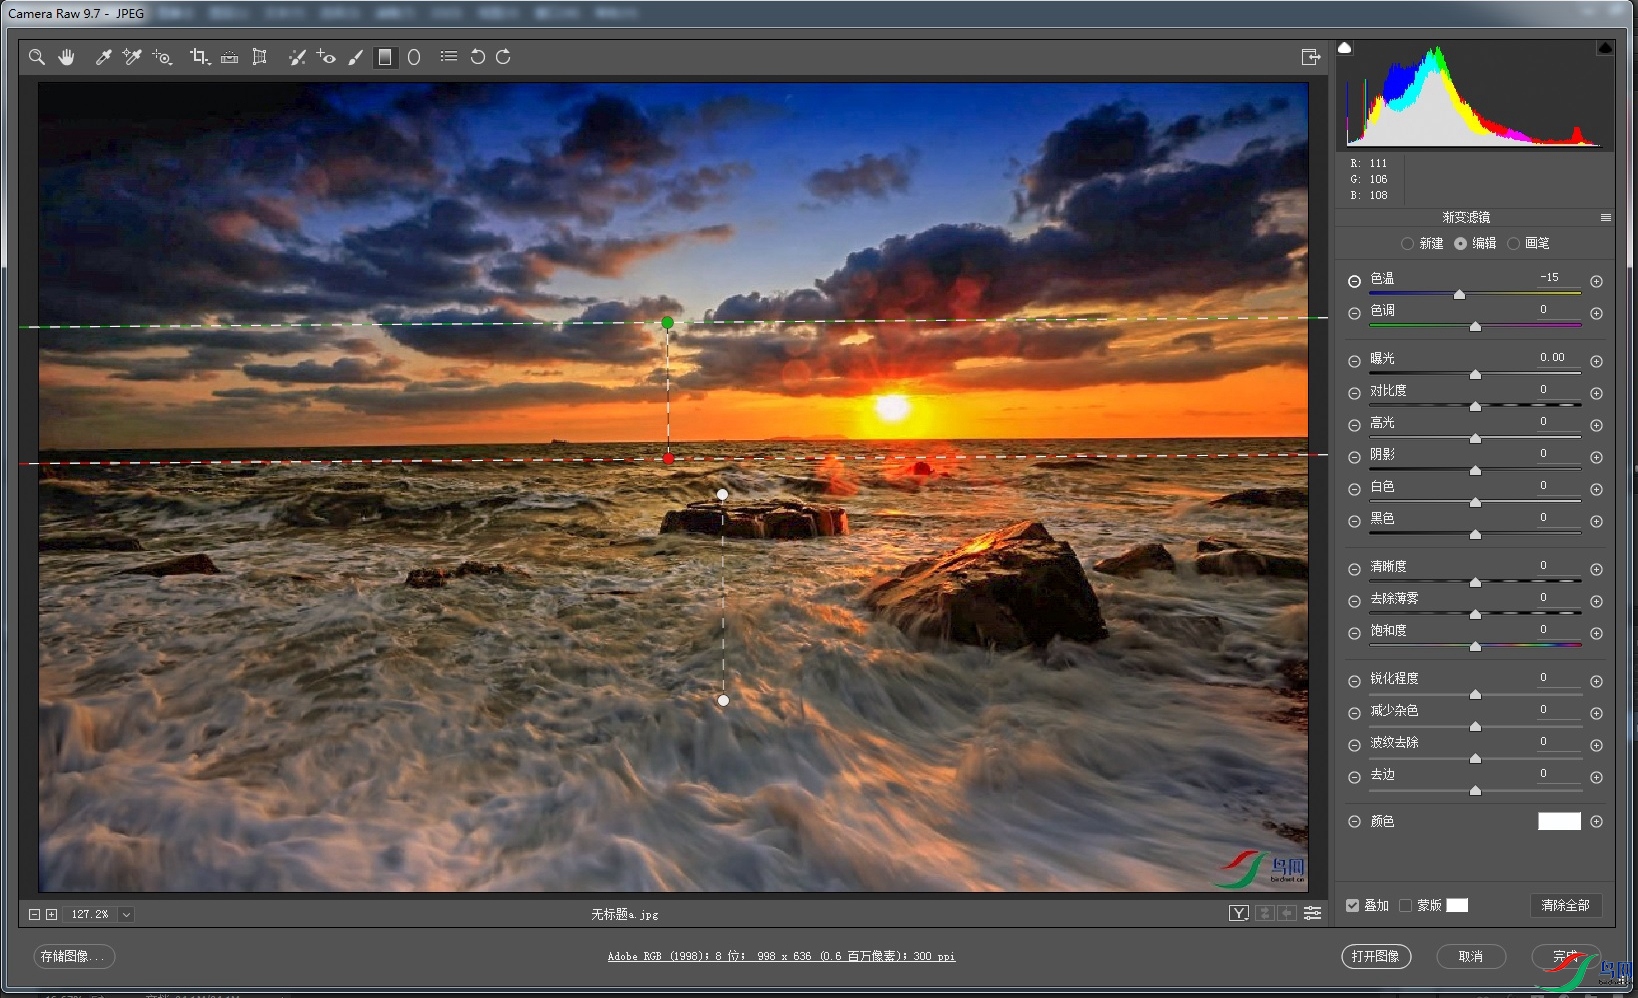This screenshot has height=998, width=1638.
Task: Uncheck the 叠加 overlay checkbox
Action: [1352, 905]
